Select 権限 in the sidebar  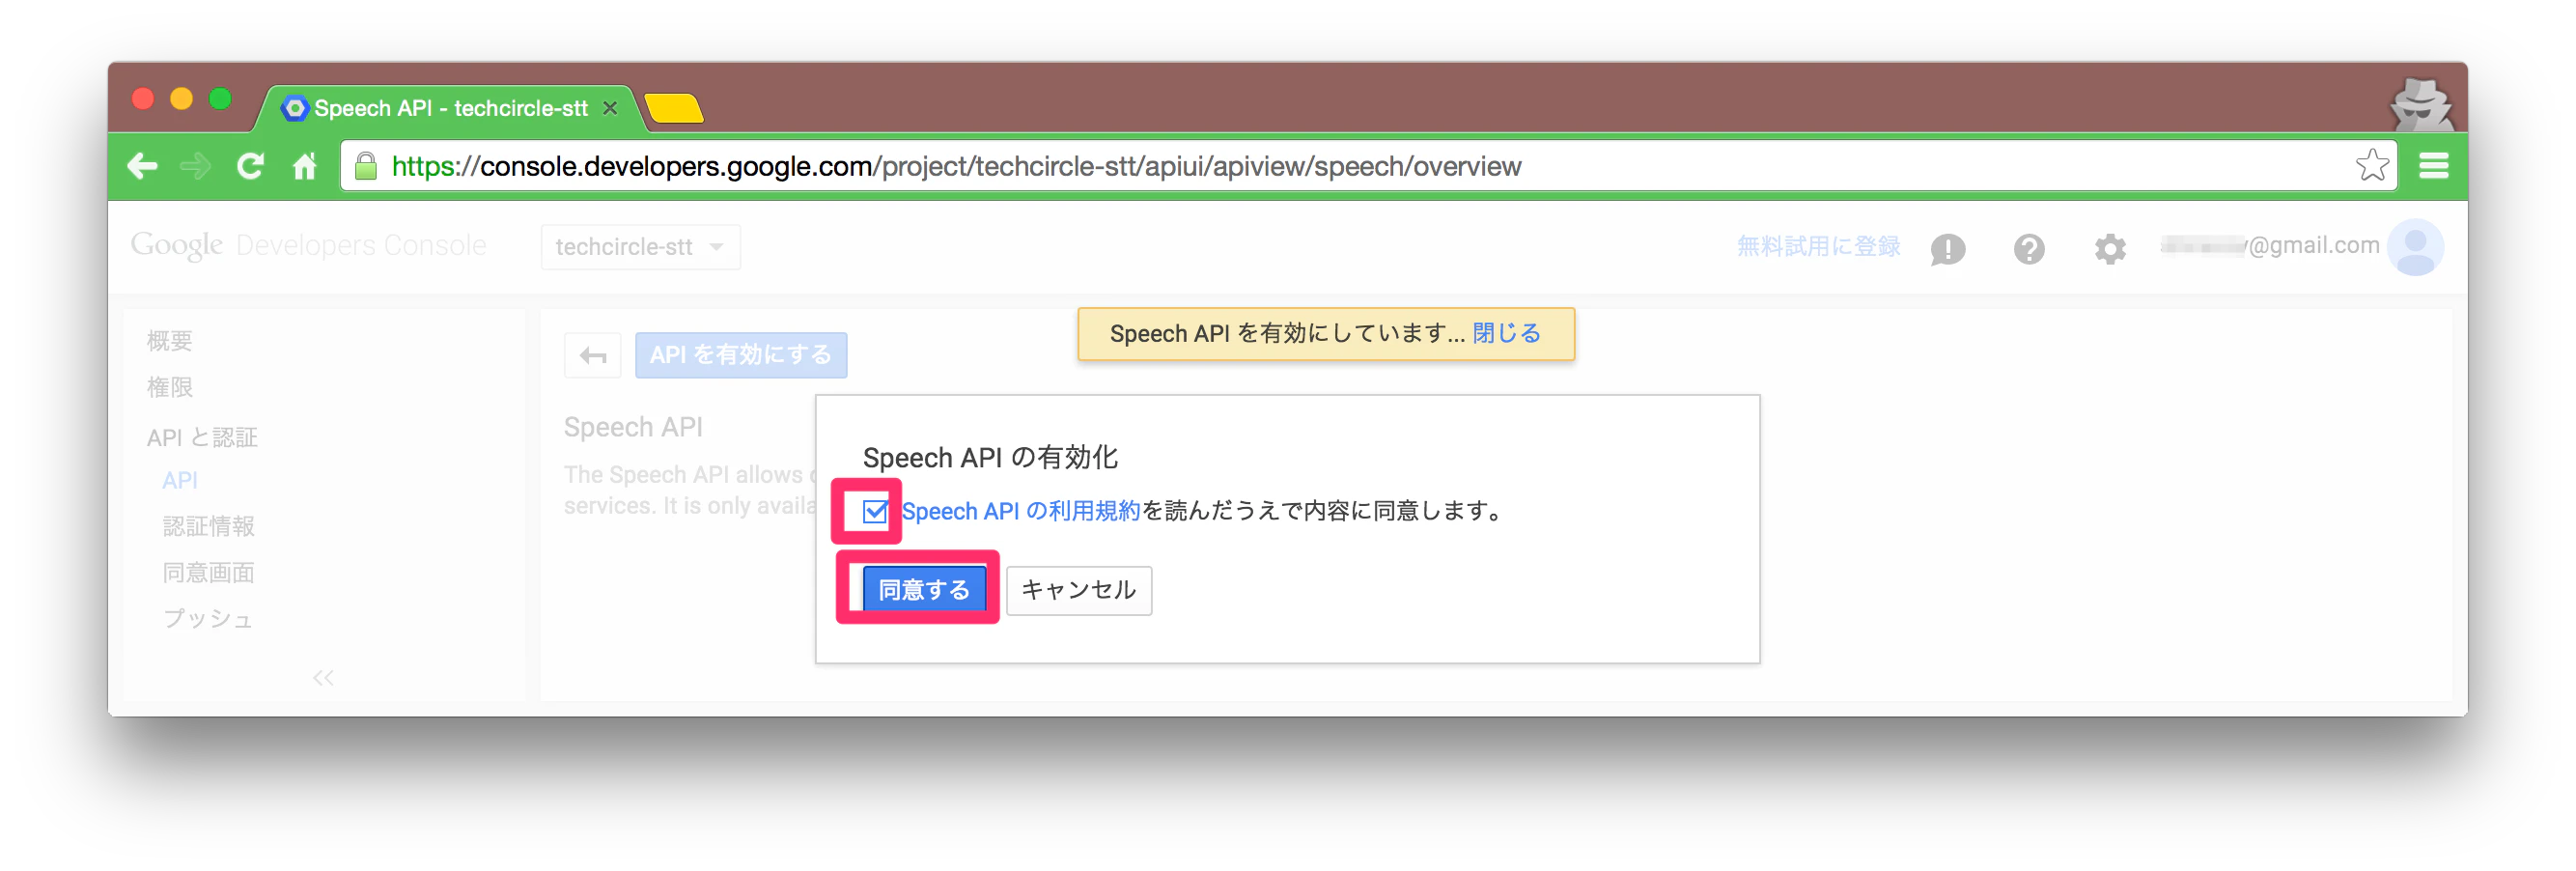point(169,387)
